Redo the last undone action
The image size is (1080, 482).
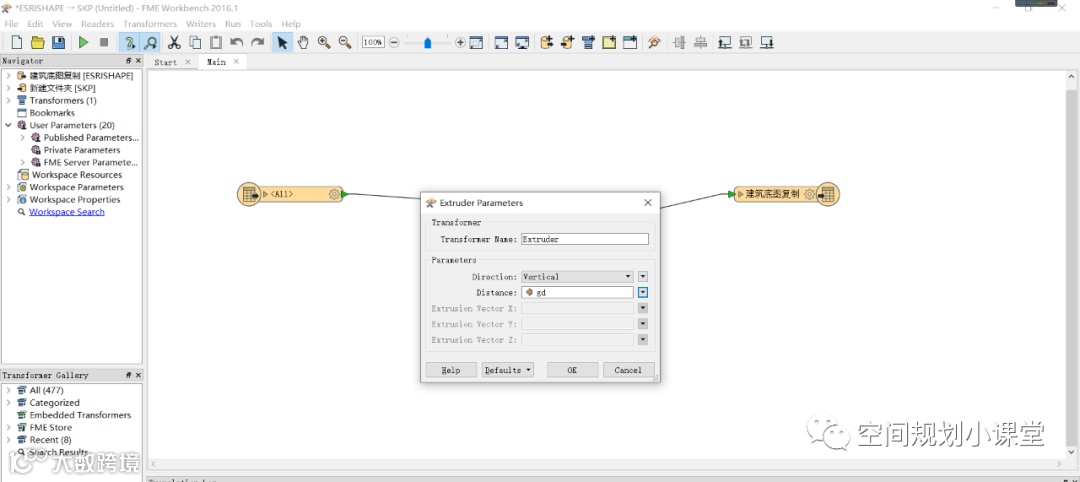pos(258,43)
